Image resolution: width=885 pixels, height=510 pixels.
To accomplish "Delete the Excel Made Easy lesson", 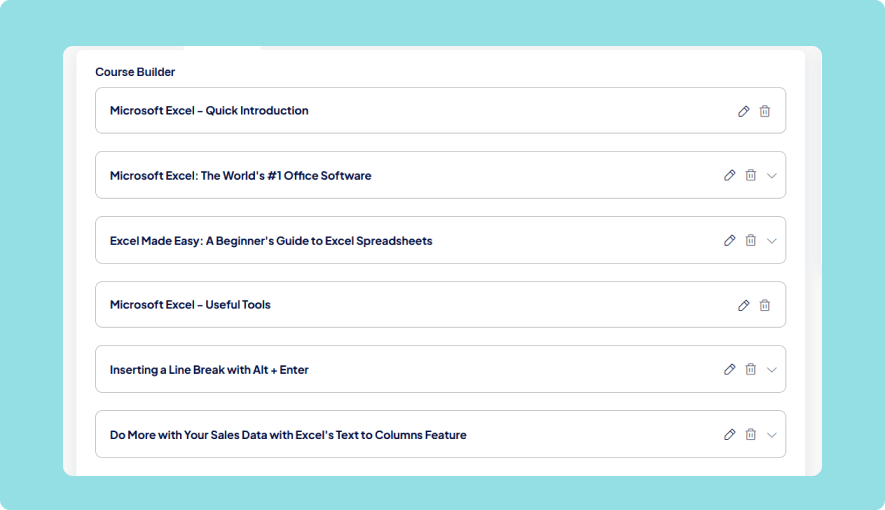I will [751, 240].
